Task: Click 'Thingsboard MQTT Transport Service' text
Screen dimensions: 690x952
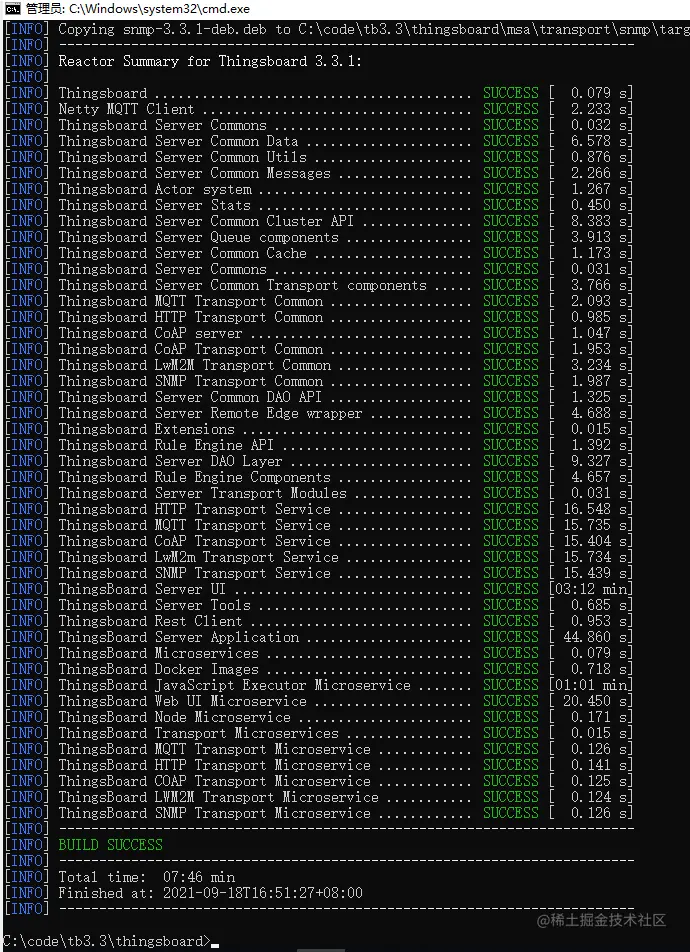Action: coord(194,525)
